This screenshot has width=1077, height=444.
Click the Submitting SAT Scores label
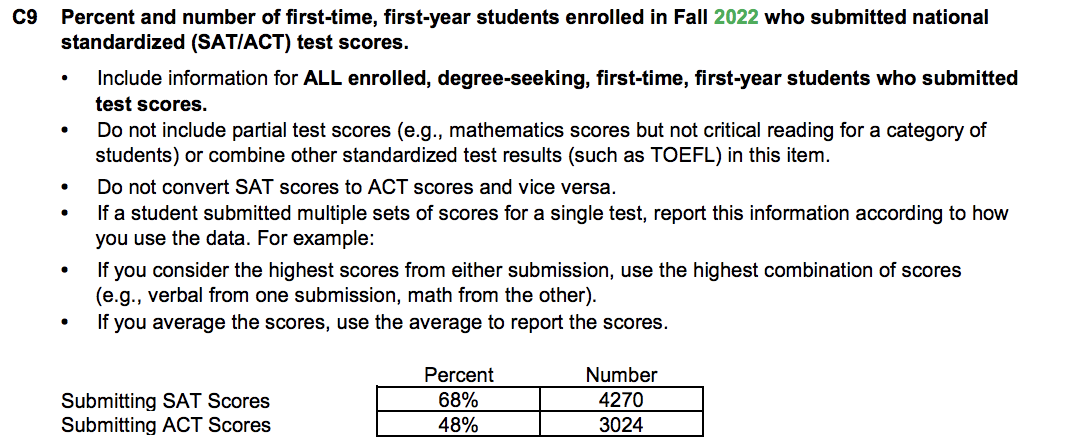pos(166,401)
